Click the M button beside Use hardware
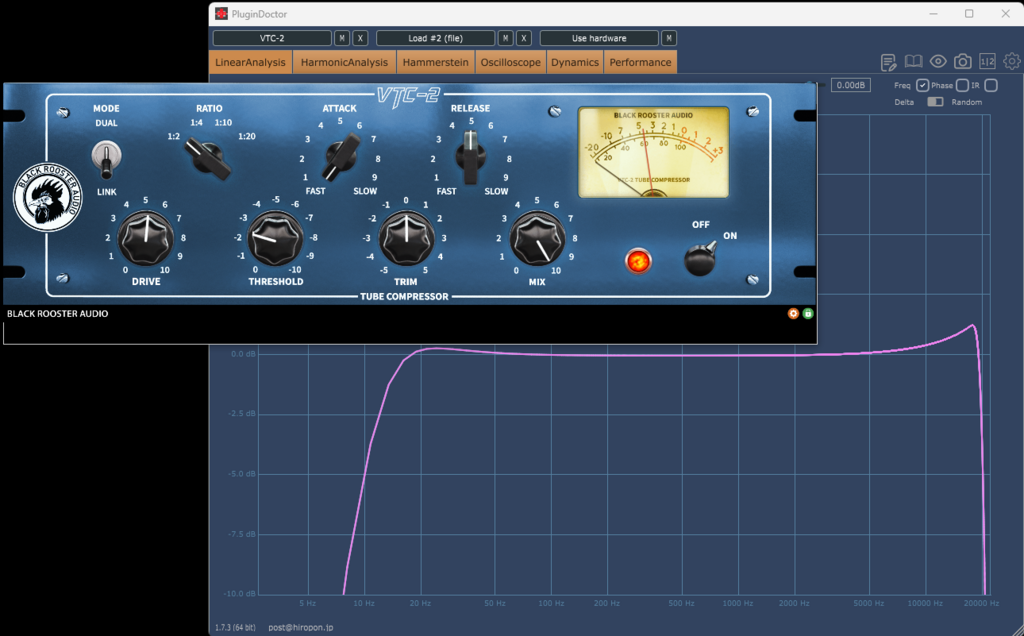 pos(668,38)
